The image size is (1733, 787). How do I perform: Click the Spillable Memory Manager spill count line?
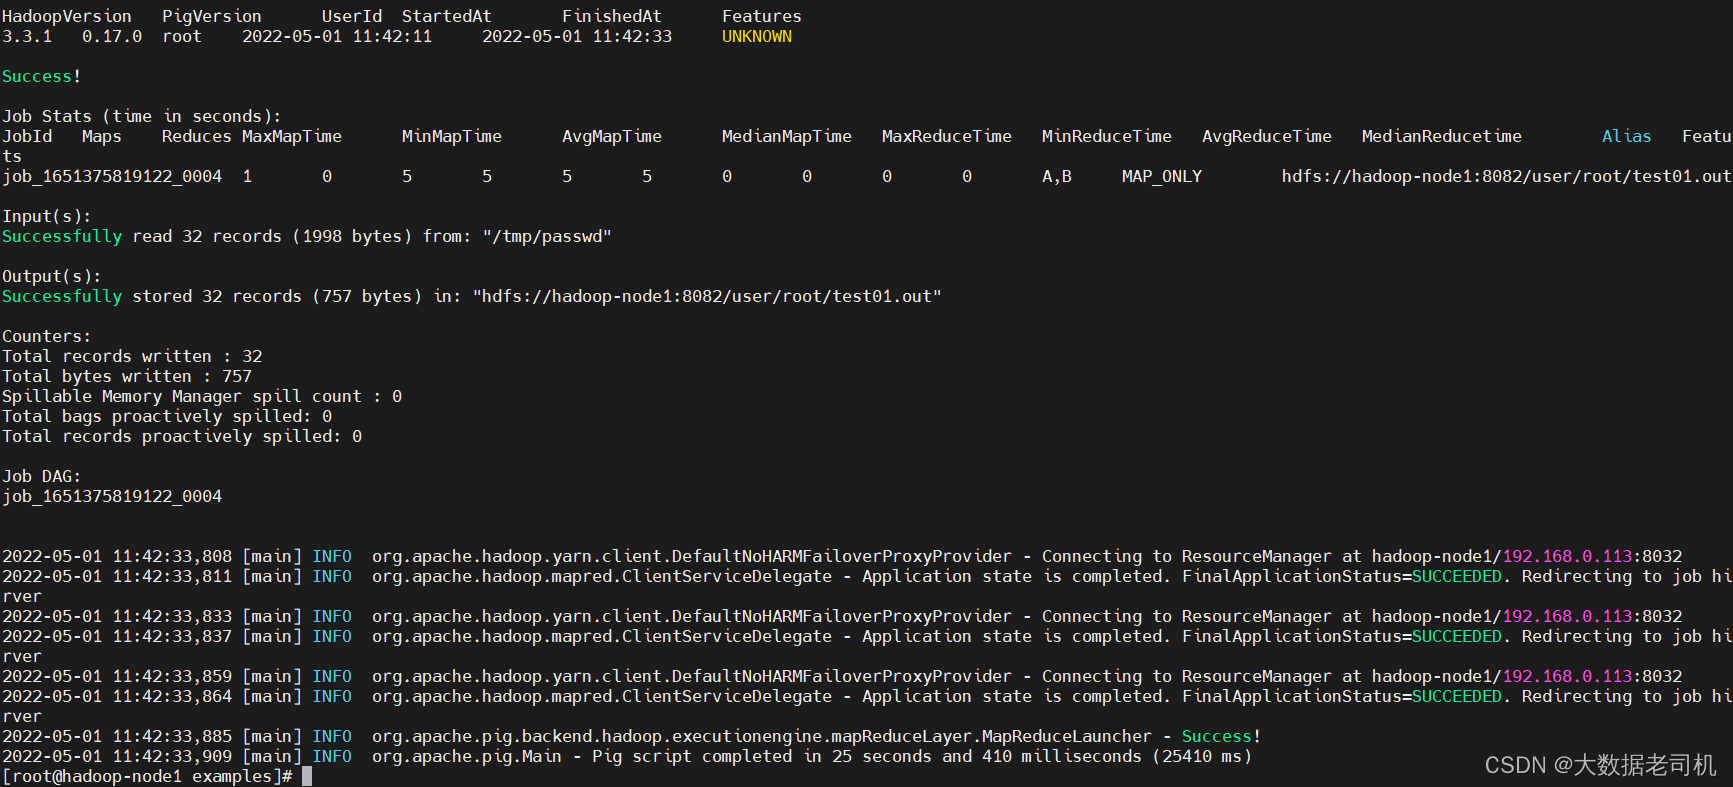[202, 396]
